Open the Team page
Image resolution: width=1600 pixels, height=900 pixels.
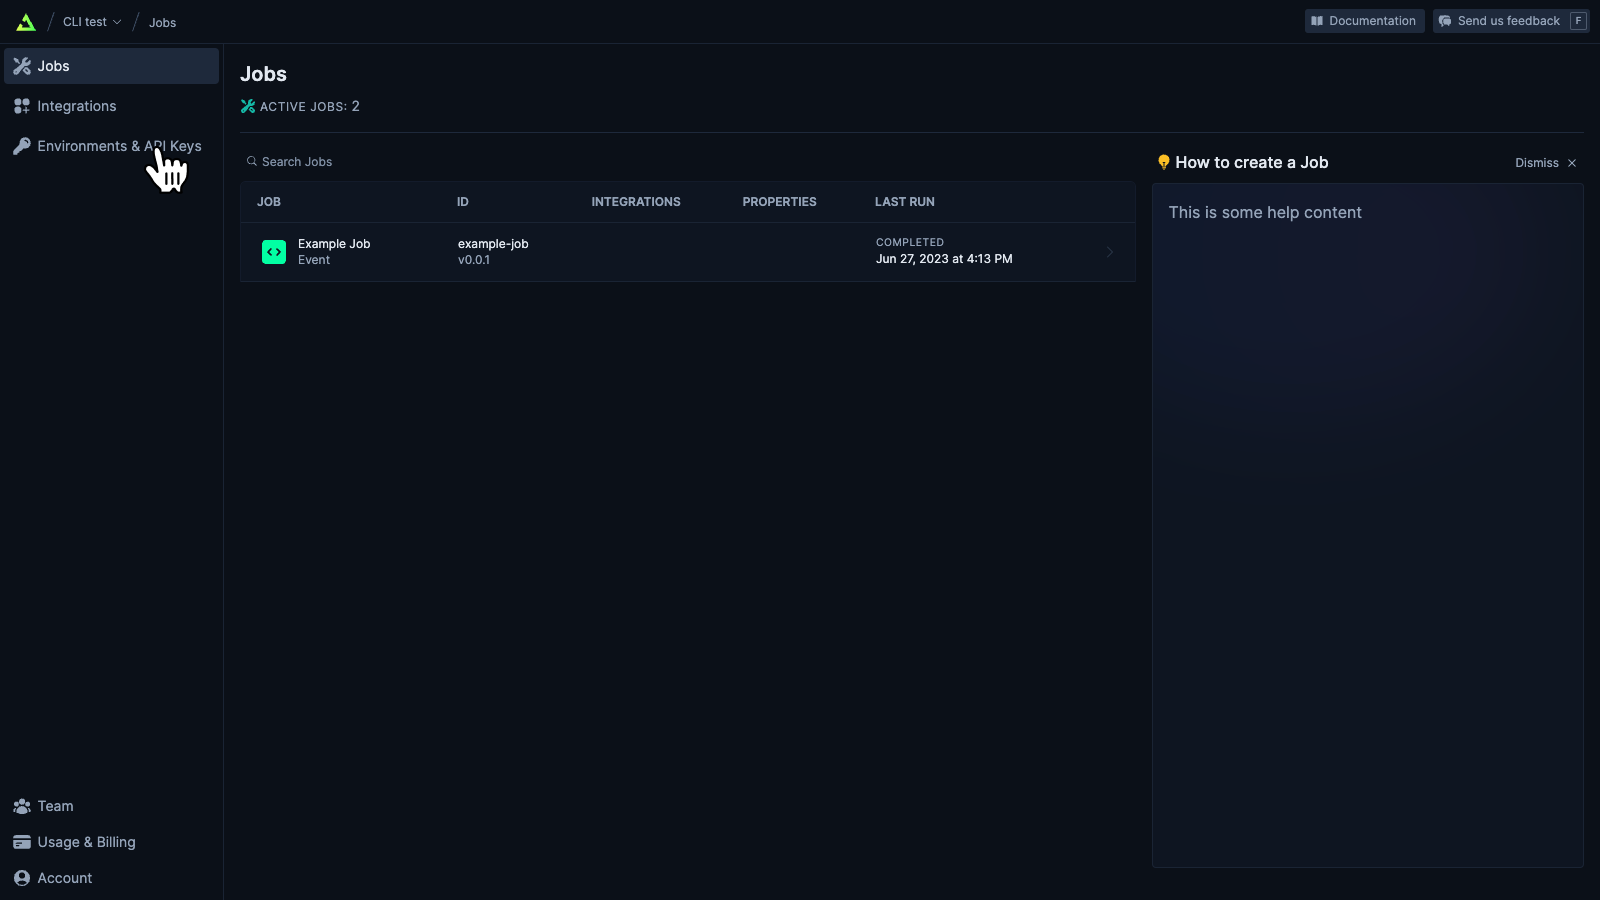pyautogui.click(x=111, y=806)
